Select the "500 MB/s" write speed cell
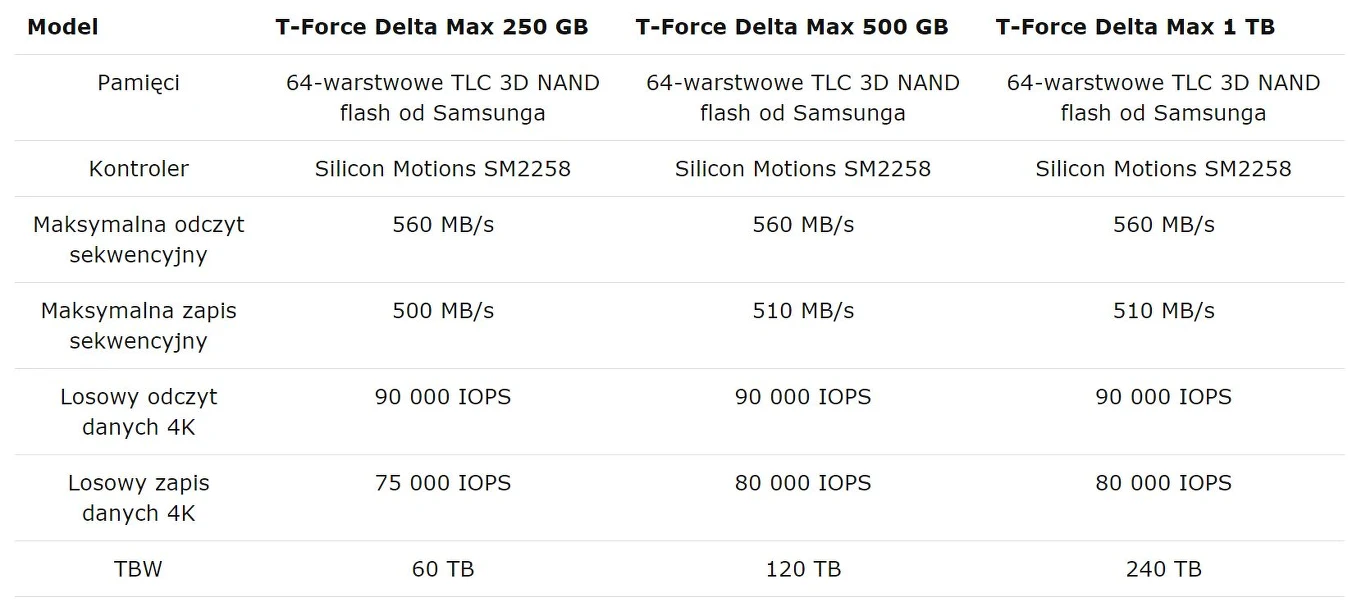This screenshot has height=602, width=1366. pyautogui.click(x=443, y=311)
